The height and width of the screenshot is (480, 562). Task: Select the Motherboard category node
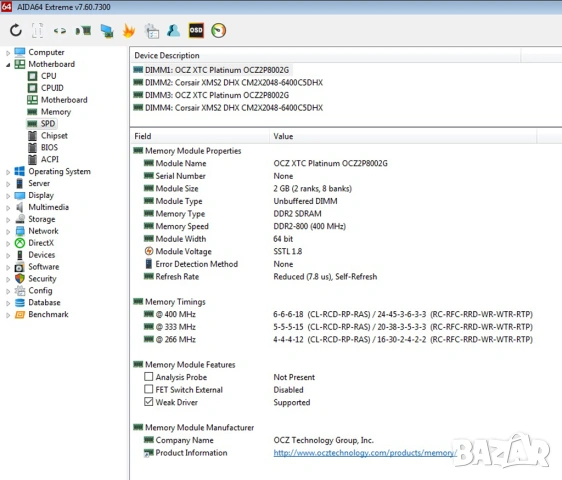point(52,64)
